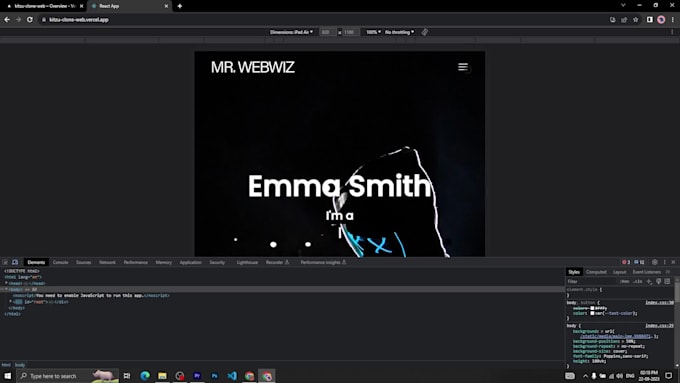Open a new browser tab
The image size is (680, 383).
(180, 6)
